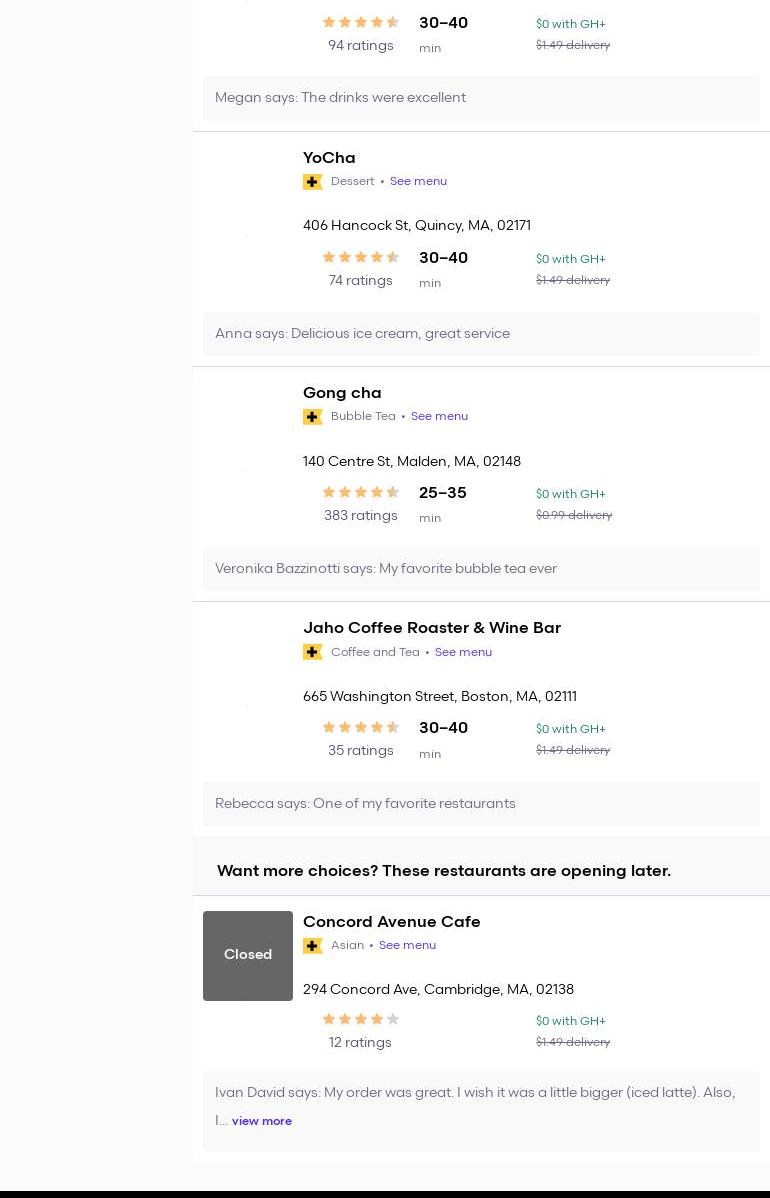Click YoCha's star rating icons

click(x=361, y=258)
